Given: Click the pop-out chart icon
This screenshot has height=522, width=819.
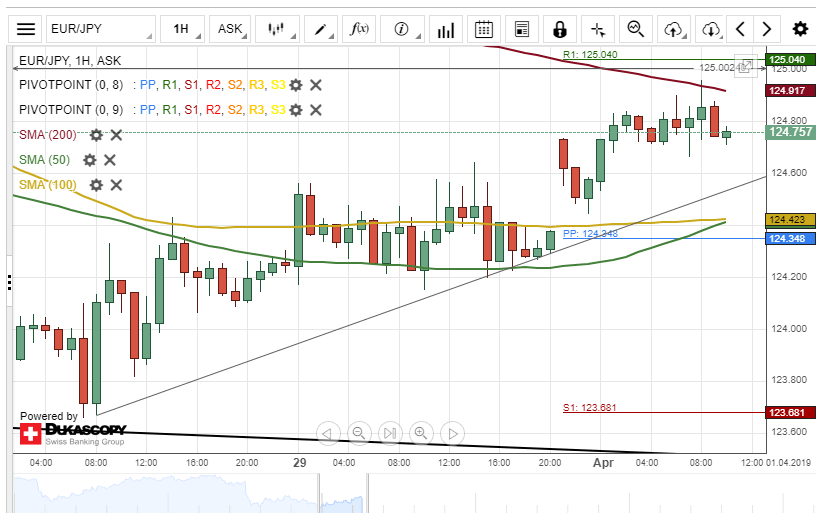Looking at the screenshot, I should tap(746, 66).
